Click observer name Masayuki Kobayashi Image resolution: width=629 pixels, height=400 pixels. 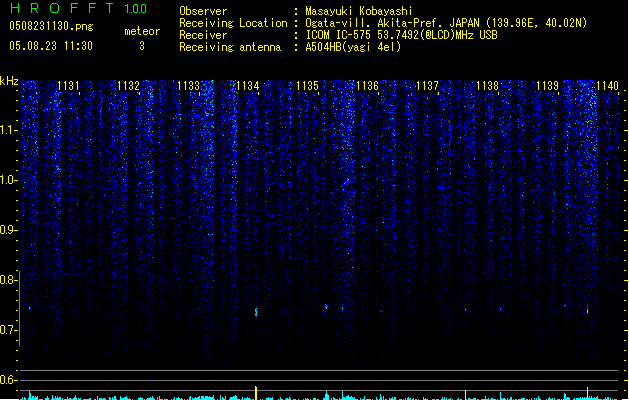359,11
